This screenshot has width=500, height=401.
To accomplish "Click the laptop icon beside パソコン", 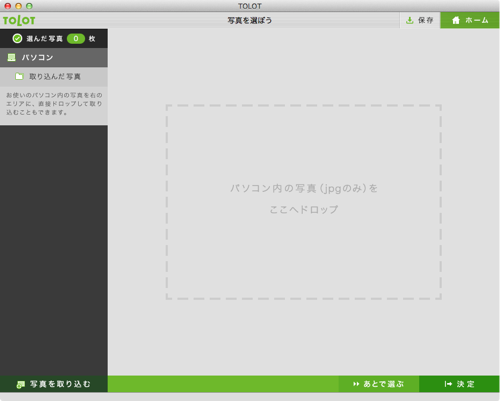I will 12,57.
